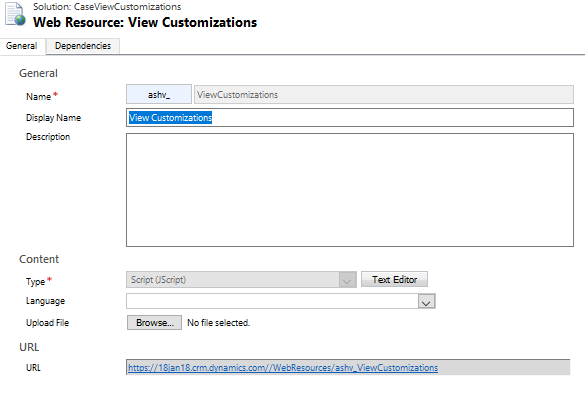Click the Type field label
This screenshot has width=585, height=395.
click(35, 282)
